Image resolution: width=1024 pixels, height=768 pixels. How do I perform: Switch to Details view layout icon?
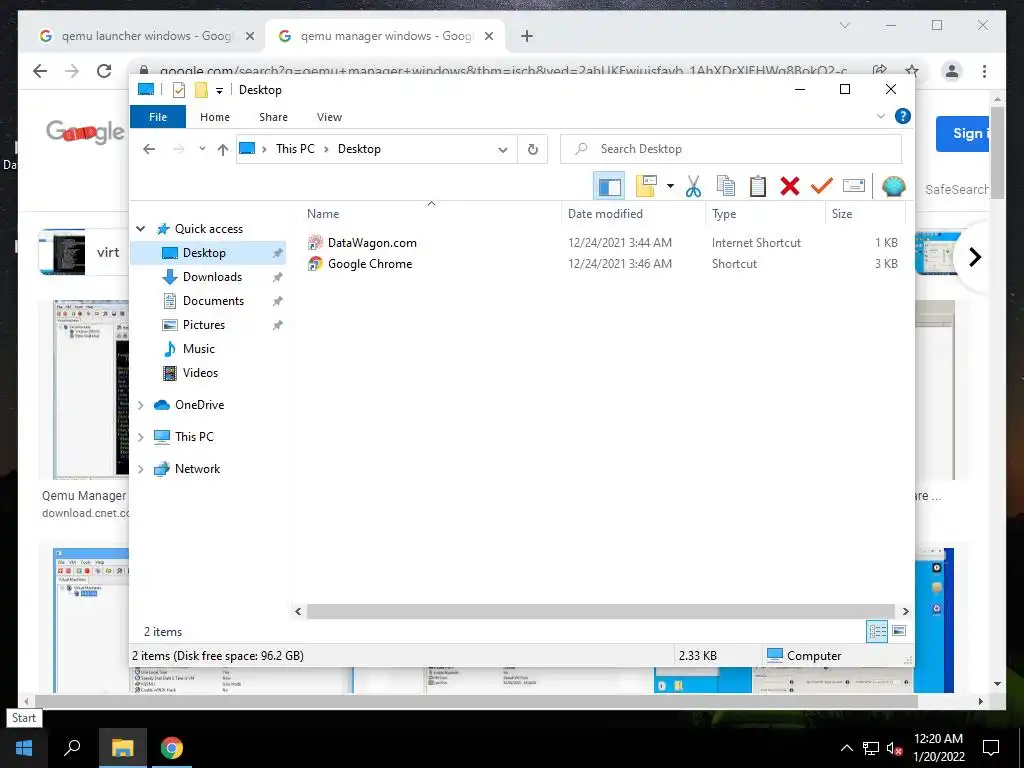(x=877, y=631)
